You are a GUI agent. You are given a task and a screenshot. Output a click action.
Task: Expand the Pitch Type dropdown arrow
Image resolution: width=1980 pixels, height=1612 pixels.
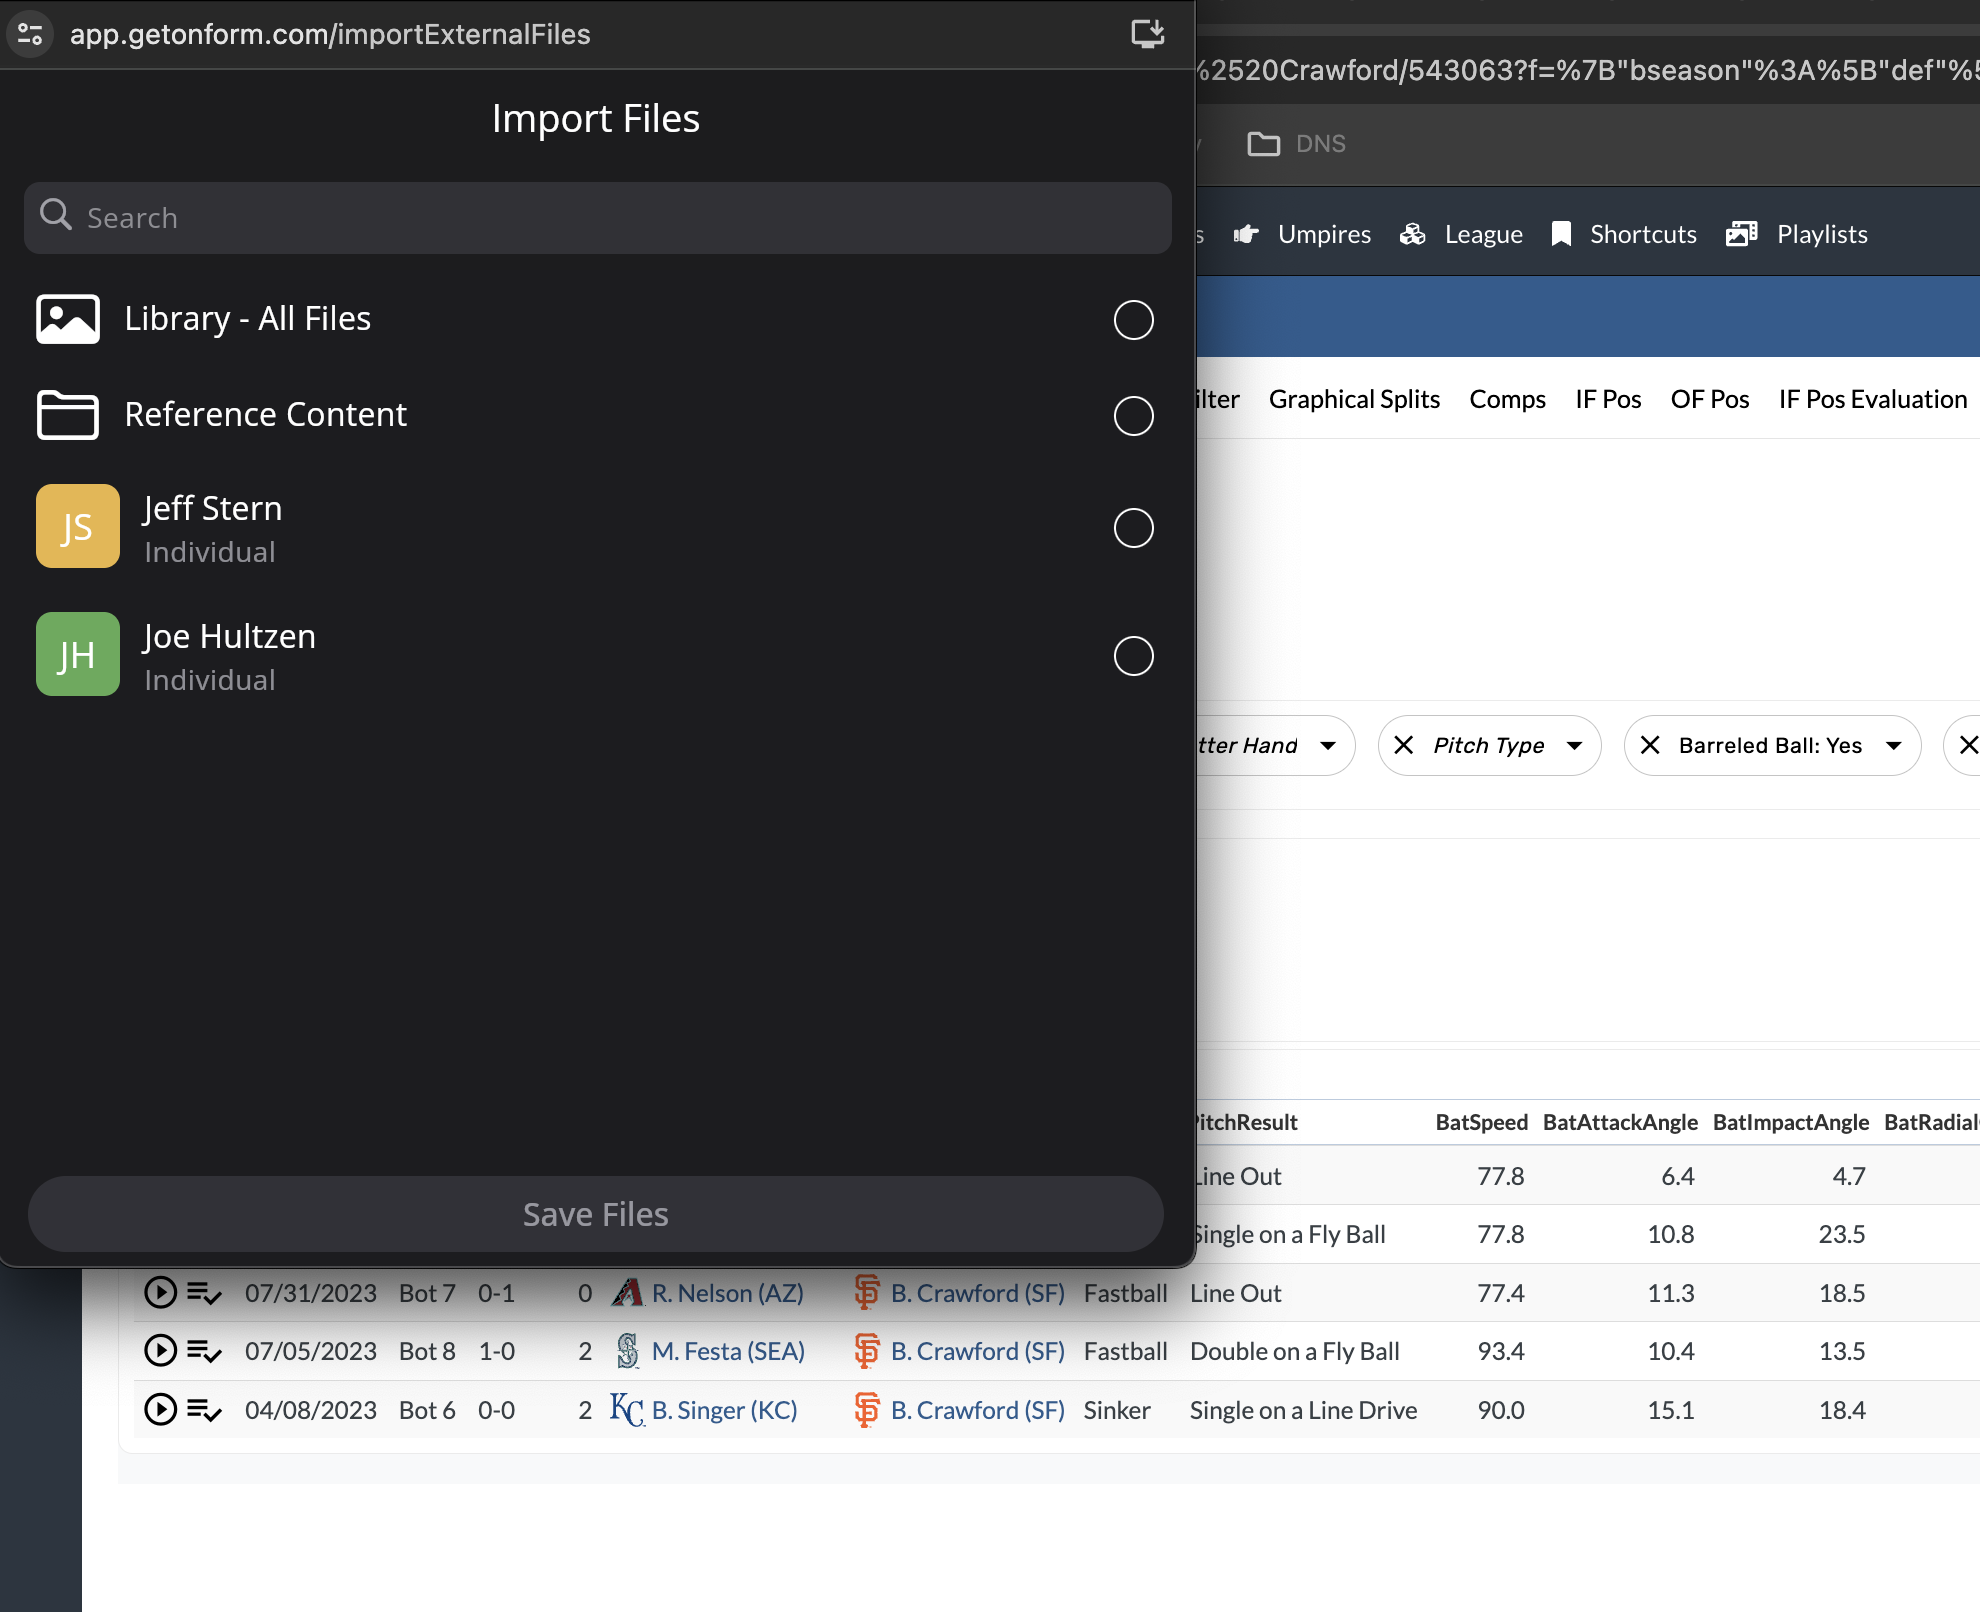click(1574, 746)
